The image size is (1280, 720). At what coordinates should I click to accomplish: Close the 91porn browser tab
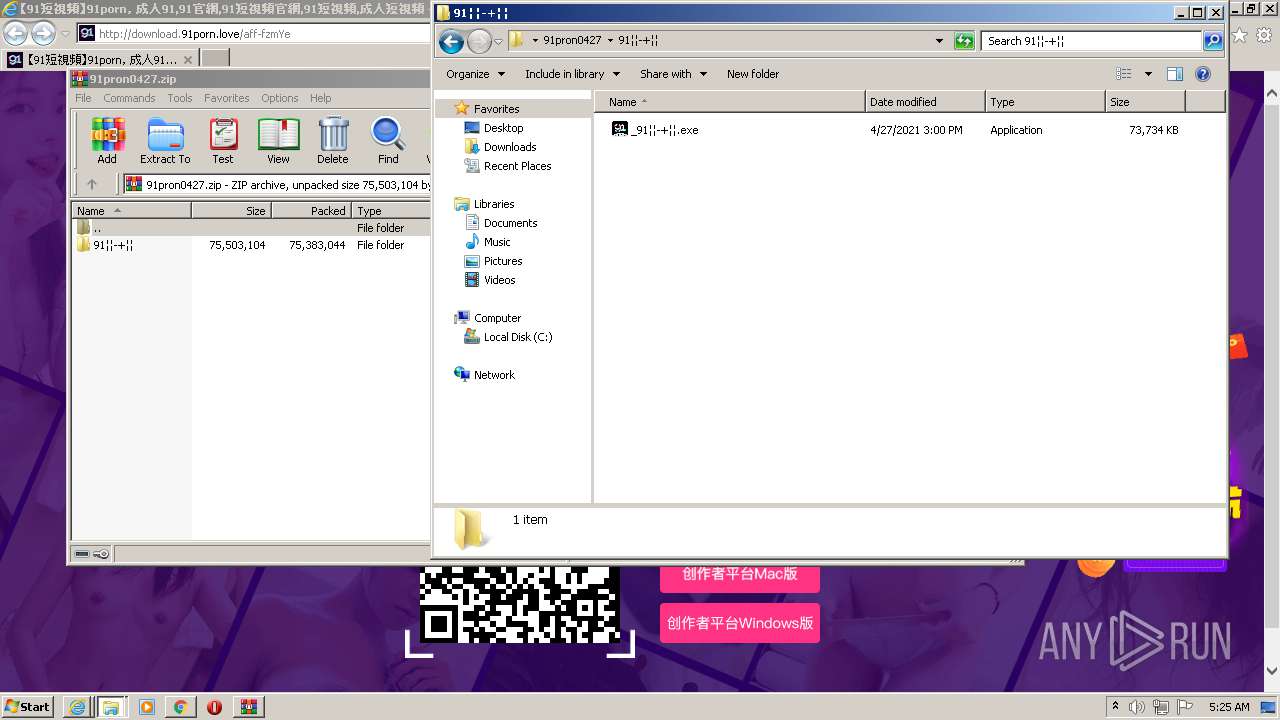point(186,60)
